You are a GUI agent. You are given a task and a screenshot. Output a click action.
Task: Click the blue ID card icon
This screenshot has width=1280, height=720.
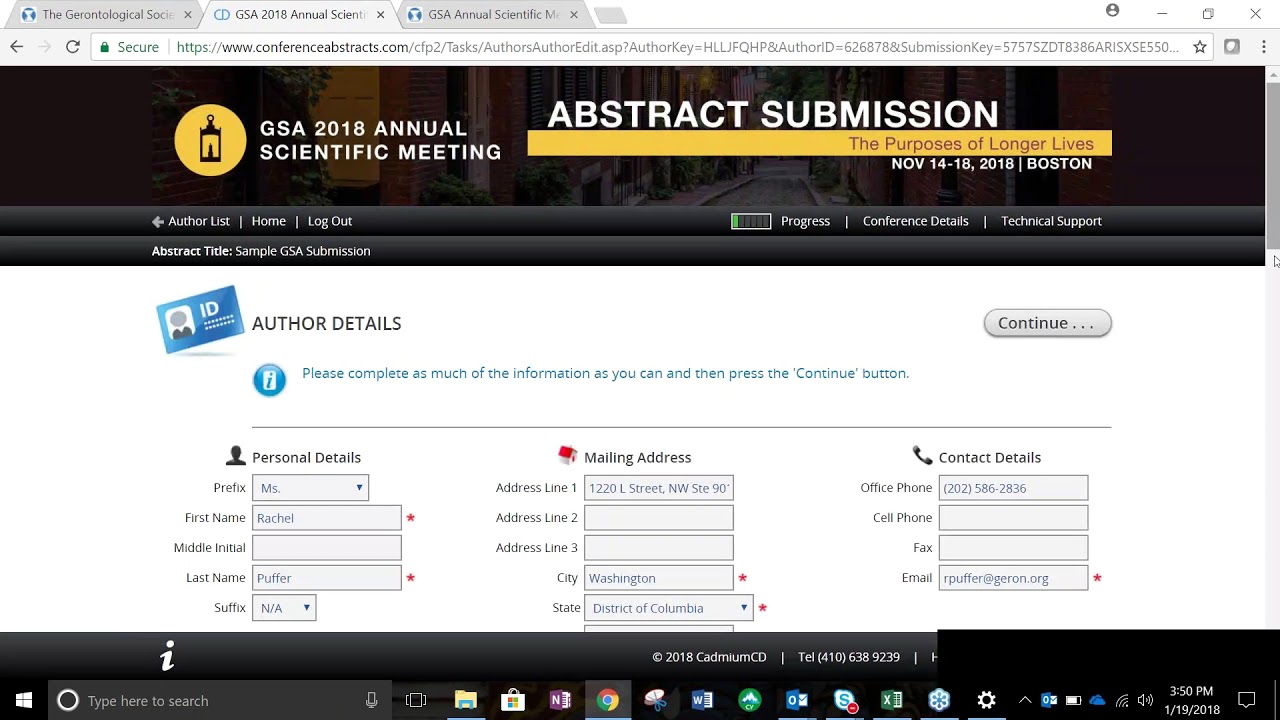point(200,321)
